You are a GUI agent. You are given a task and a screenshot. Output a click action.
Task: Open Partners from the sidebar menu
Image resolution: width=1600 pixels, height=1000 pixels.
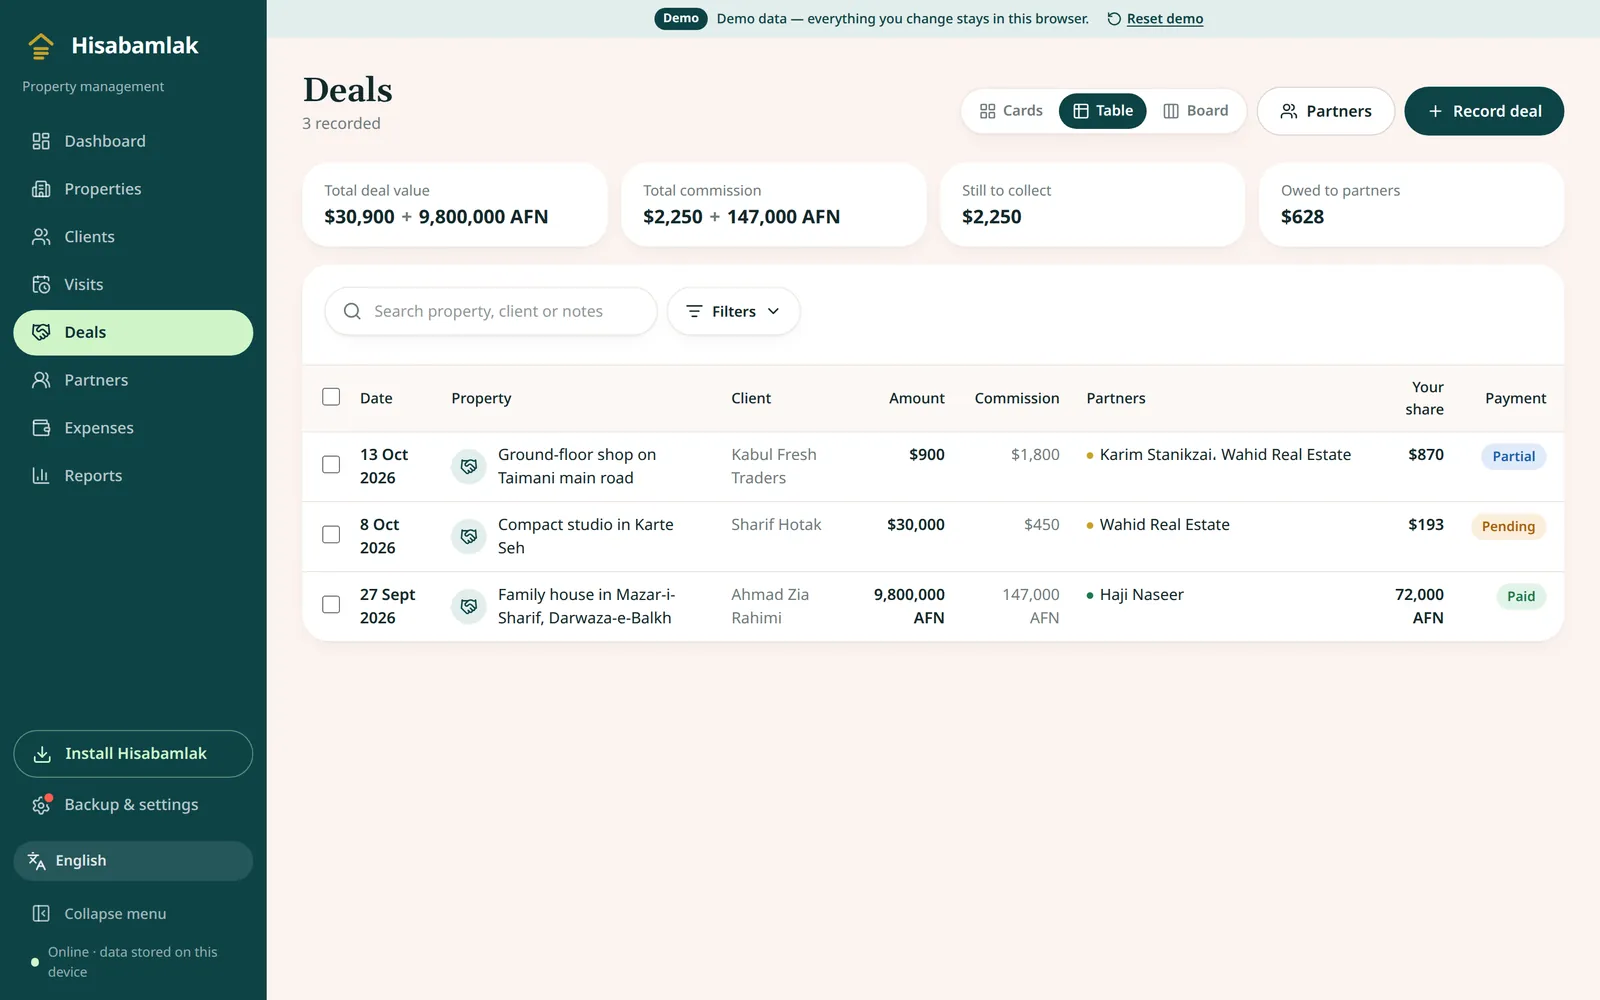click(x=133, y=380)
